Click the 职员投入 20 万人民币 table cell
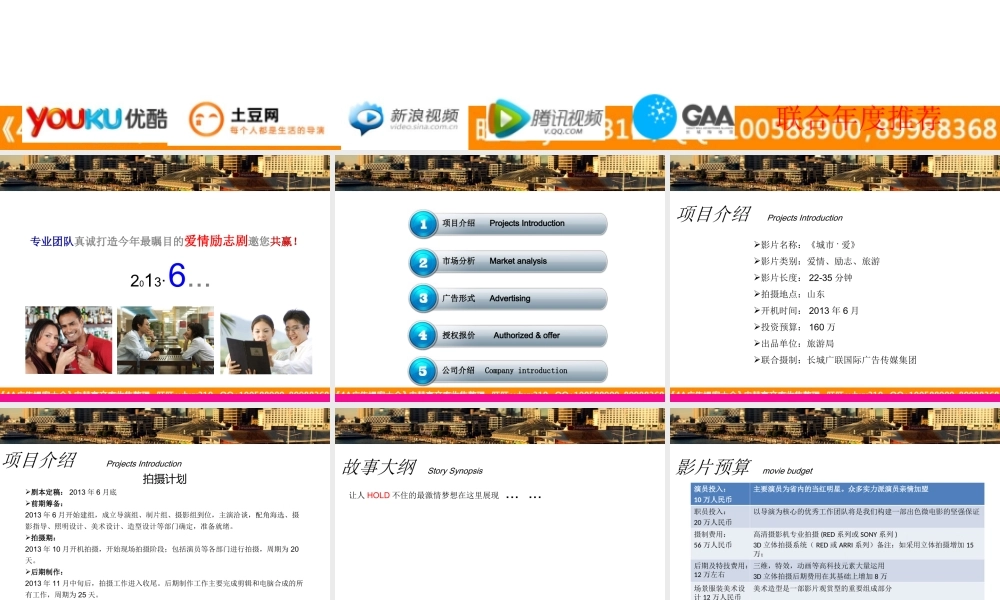 tap(721, 516)
